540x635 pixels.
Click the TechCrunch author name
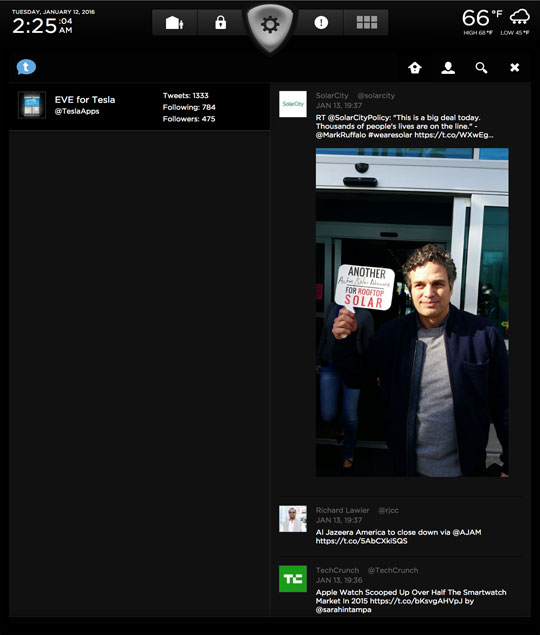click(x=337, y=570)
